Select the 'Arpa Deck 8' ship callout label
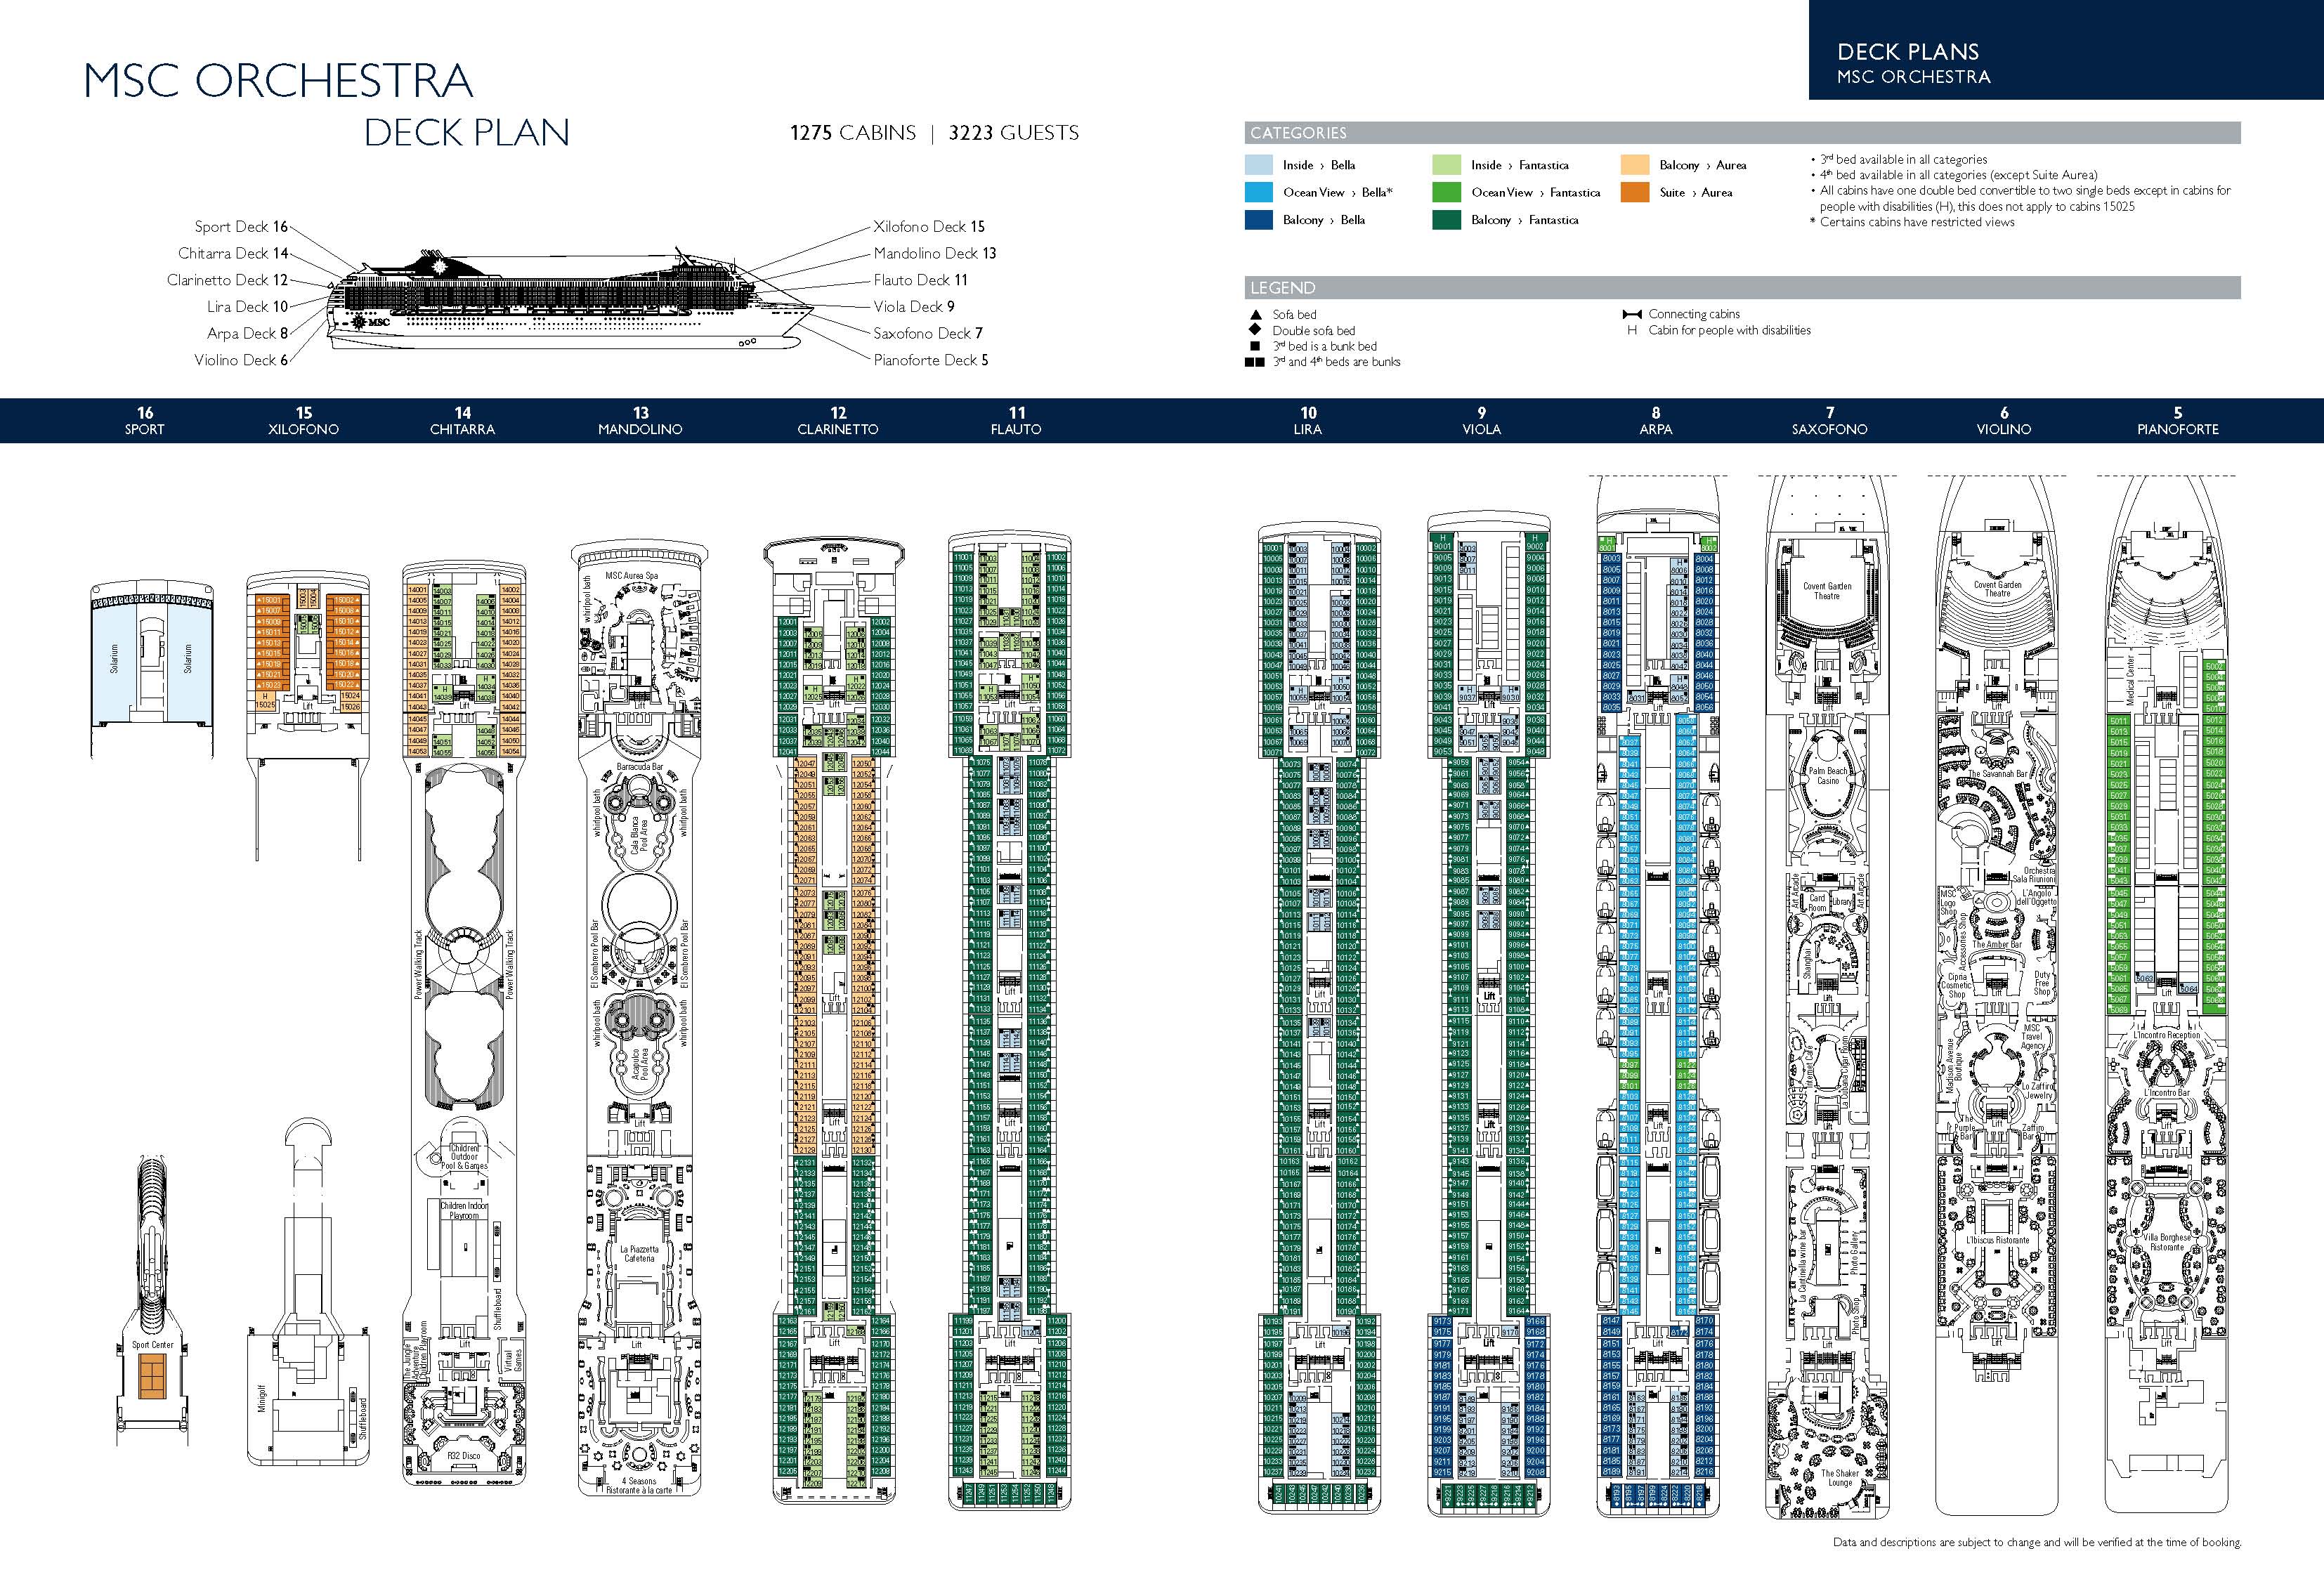Image resolution: width=2324 pixels, height=1577 pixels. point(247,333)
